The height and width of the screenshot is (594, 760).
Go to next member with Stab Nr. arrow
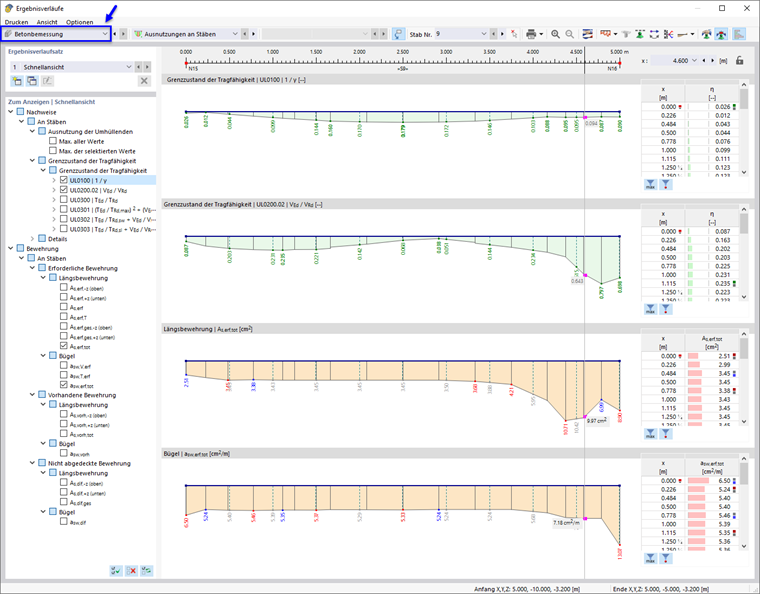pos(502,34)
